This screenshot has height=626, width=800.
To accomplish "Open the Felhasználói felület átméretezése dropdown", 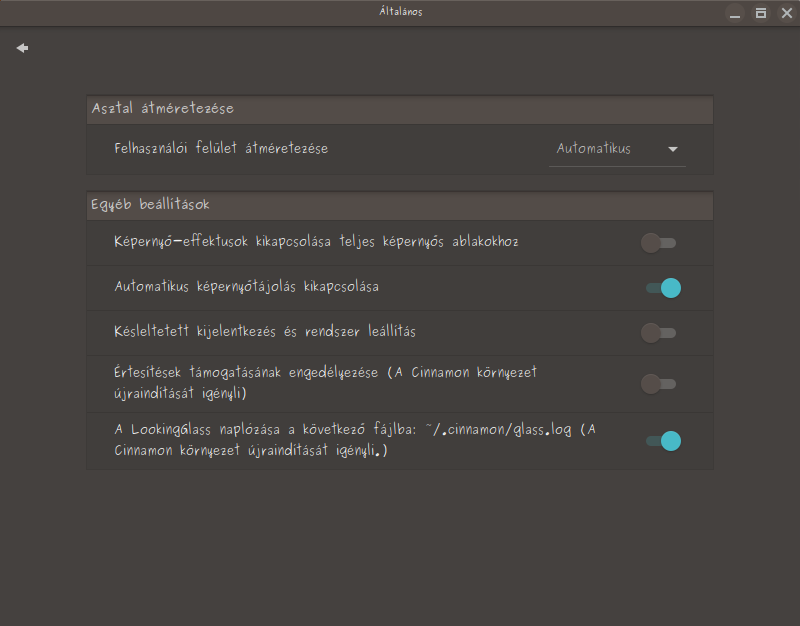I will coord(617,149).
